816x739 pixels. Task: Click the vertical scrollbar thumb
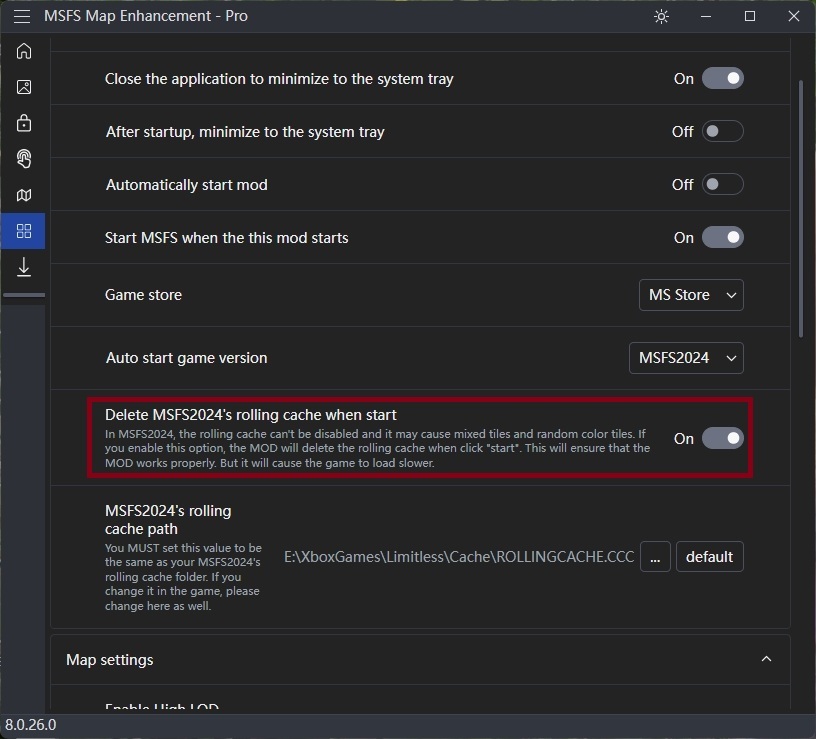(x=800, y=208)
